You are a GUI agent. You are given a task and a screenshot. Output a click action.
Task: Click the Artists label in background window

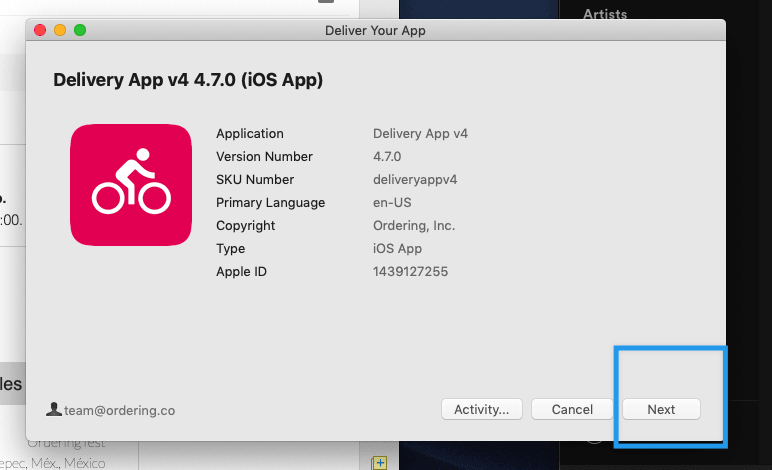[605, 14]
